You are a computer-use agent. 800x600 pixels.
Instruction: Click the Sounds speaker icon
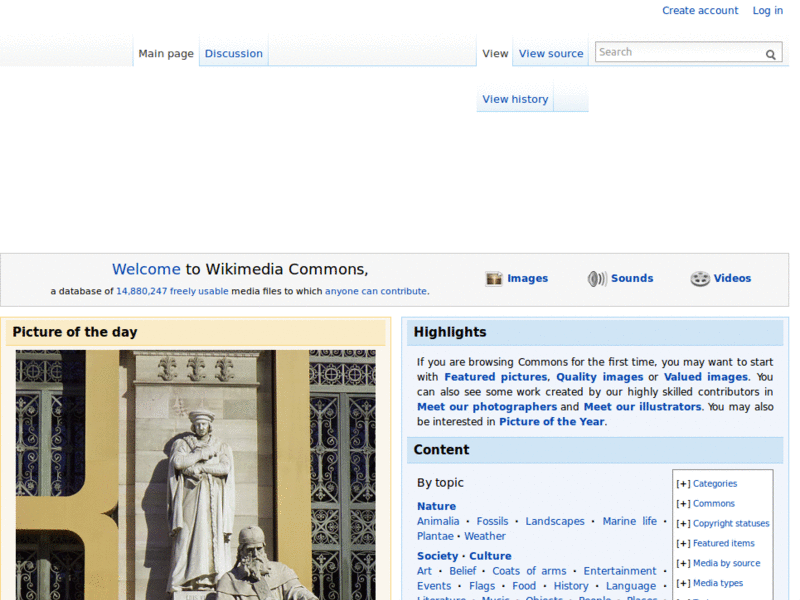(x=597, y=279)
